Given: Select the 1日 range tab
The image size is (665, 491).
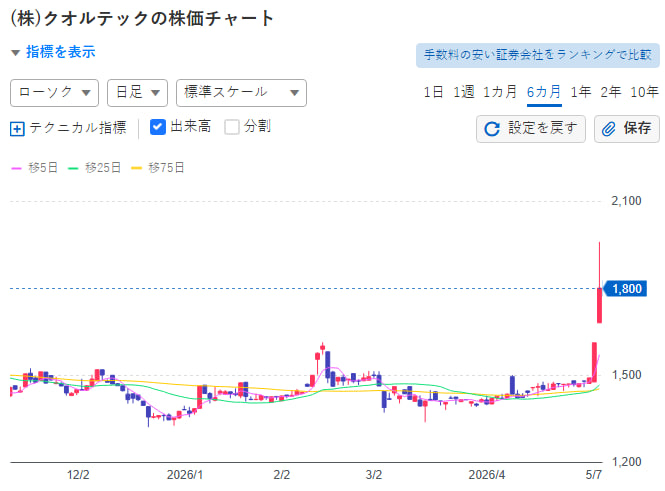Looking at the screenshot, I should pyautogui.click(x=433, y=92).
